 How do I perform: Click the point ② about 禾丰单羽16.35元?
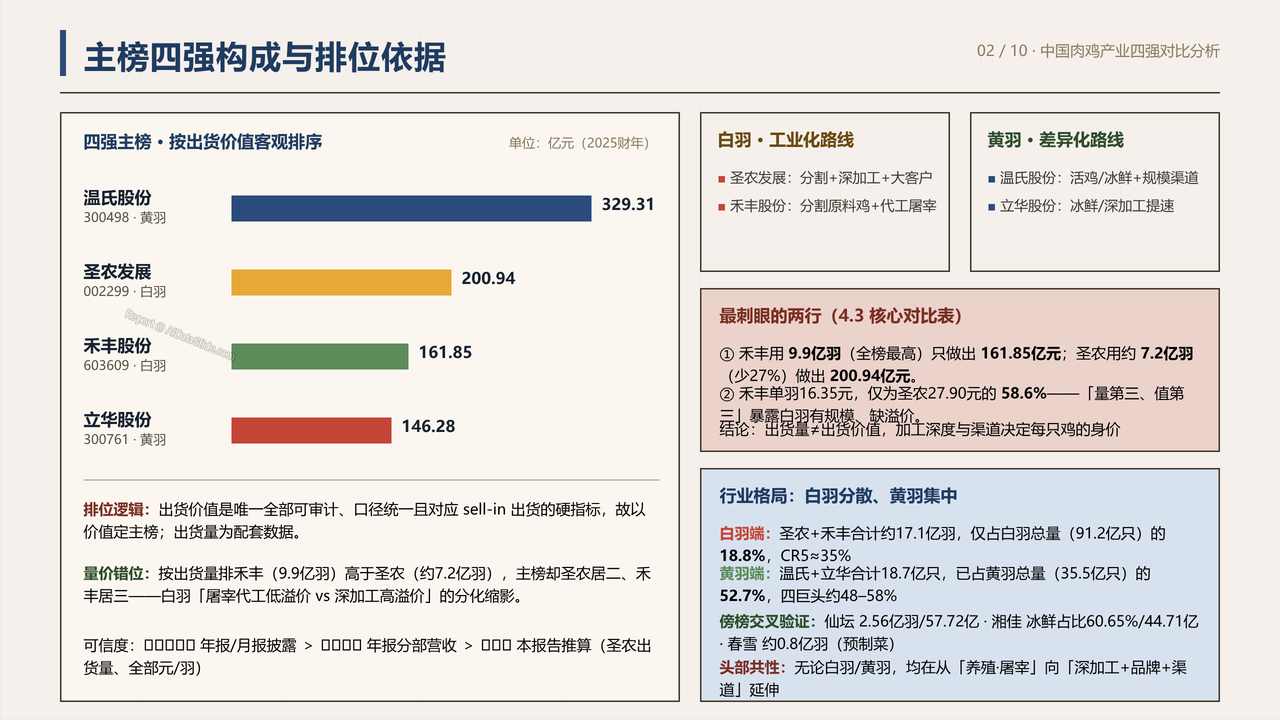tap(951, 404)
